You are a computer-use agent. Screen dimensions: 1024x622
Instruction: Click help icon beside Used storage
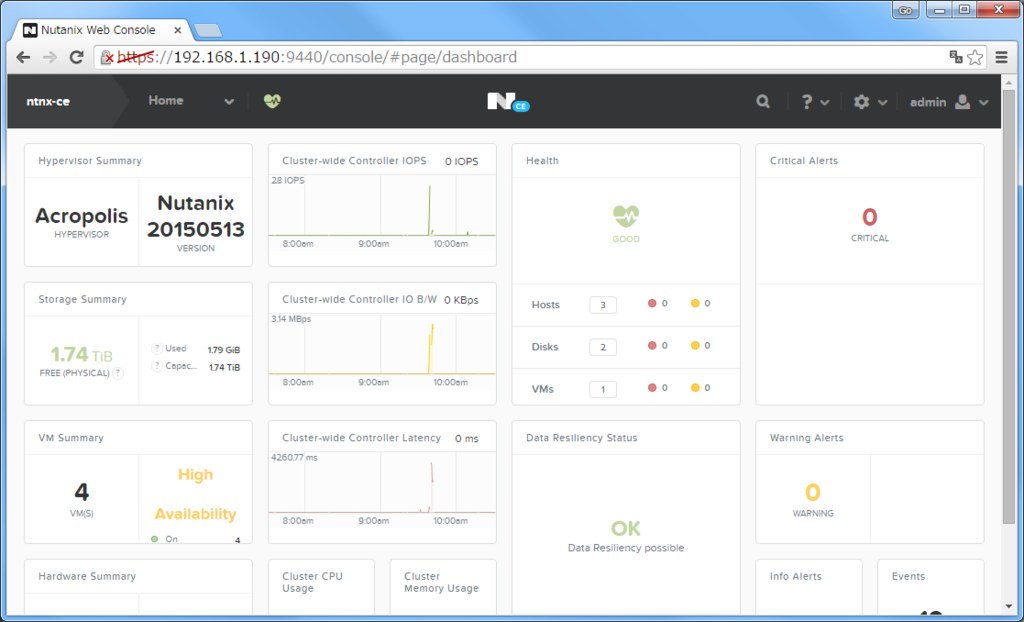pos(157,349)
